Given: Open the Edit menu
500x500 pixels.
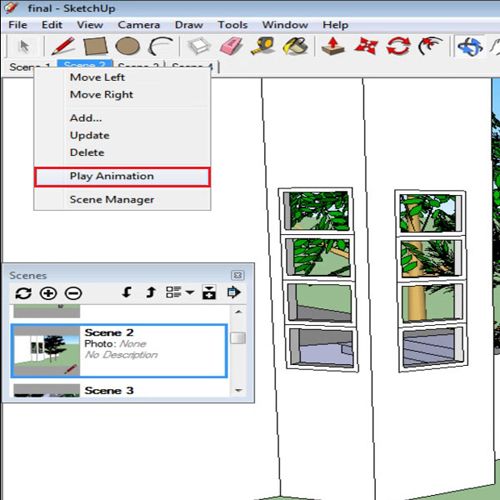Looking at the screenshot, I should pos(52,25).
